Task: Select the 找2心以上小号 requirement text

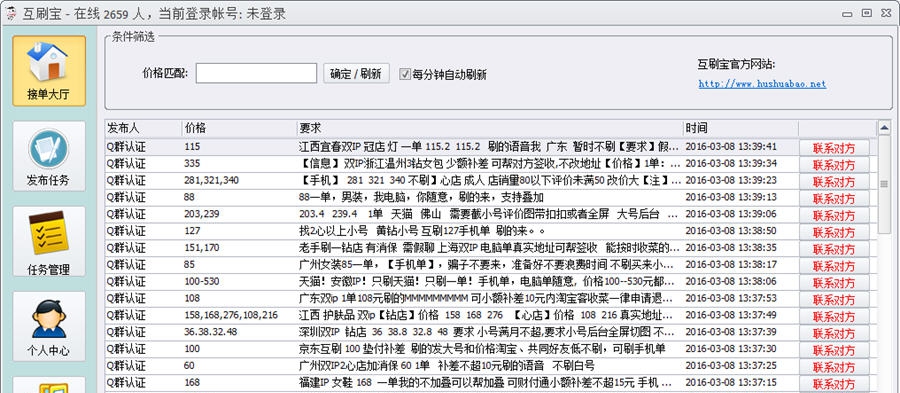Action: [421, 231]
